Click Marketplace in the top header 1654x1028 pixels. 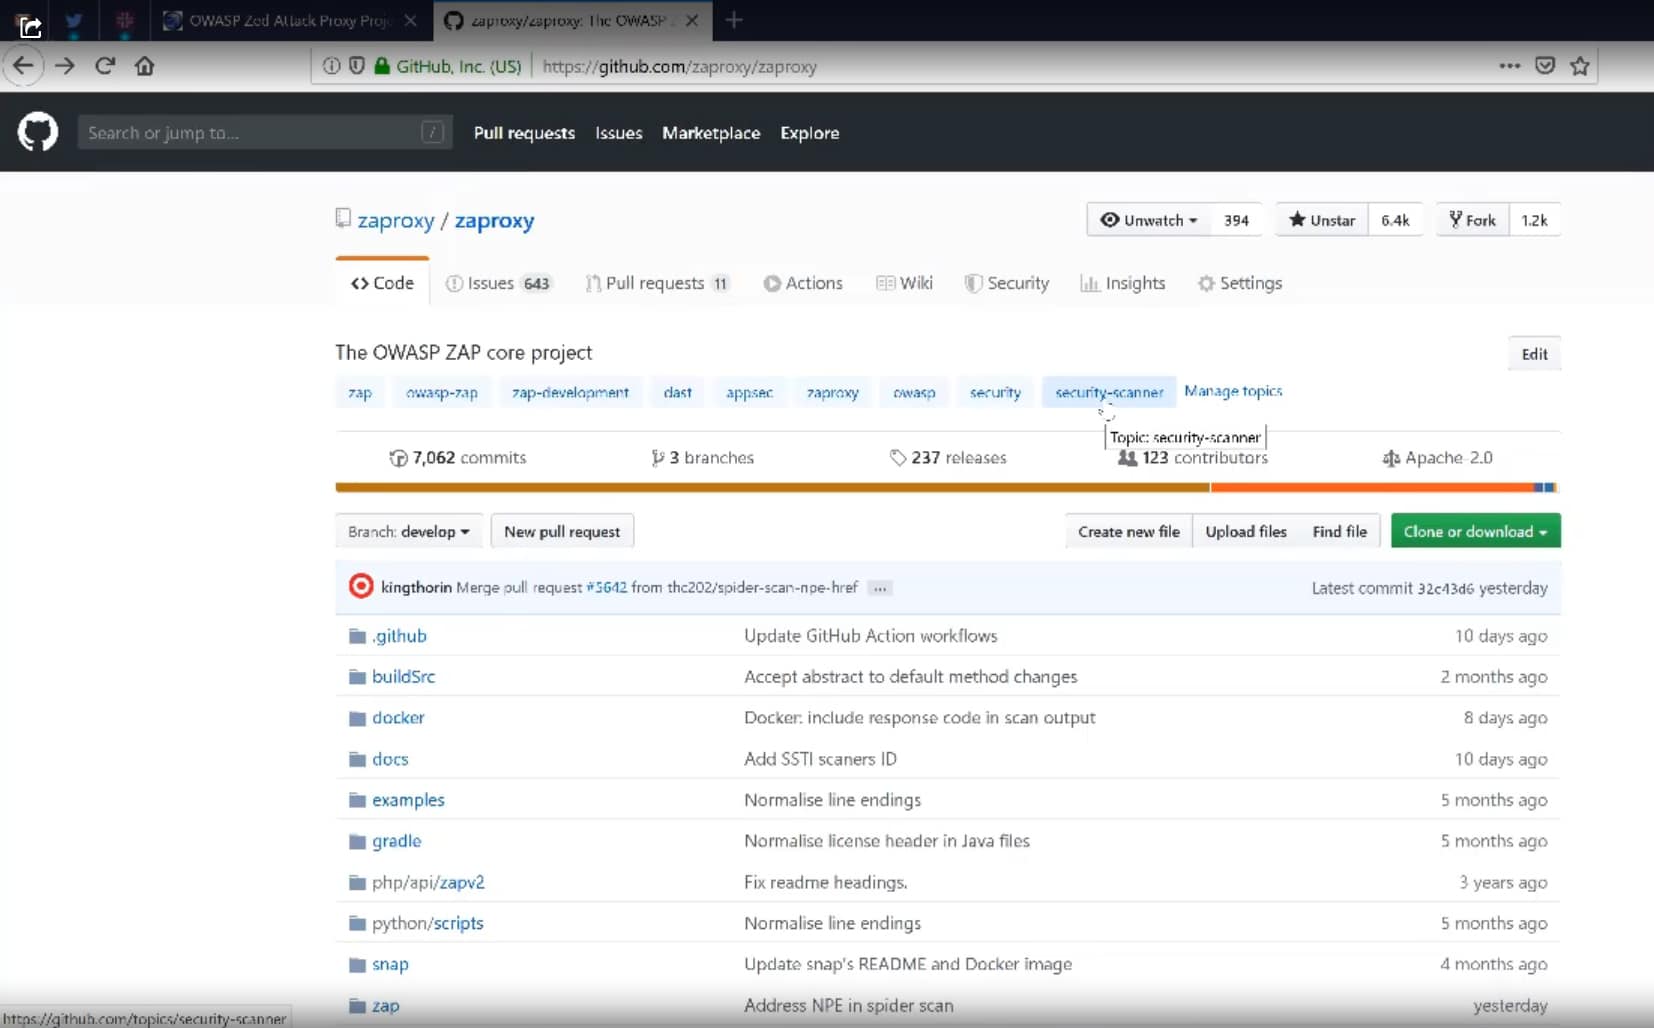coord(711,133)
